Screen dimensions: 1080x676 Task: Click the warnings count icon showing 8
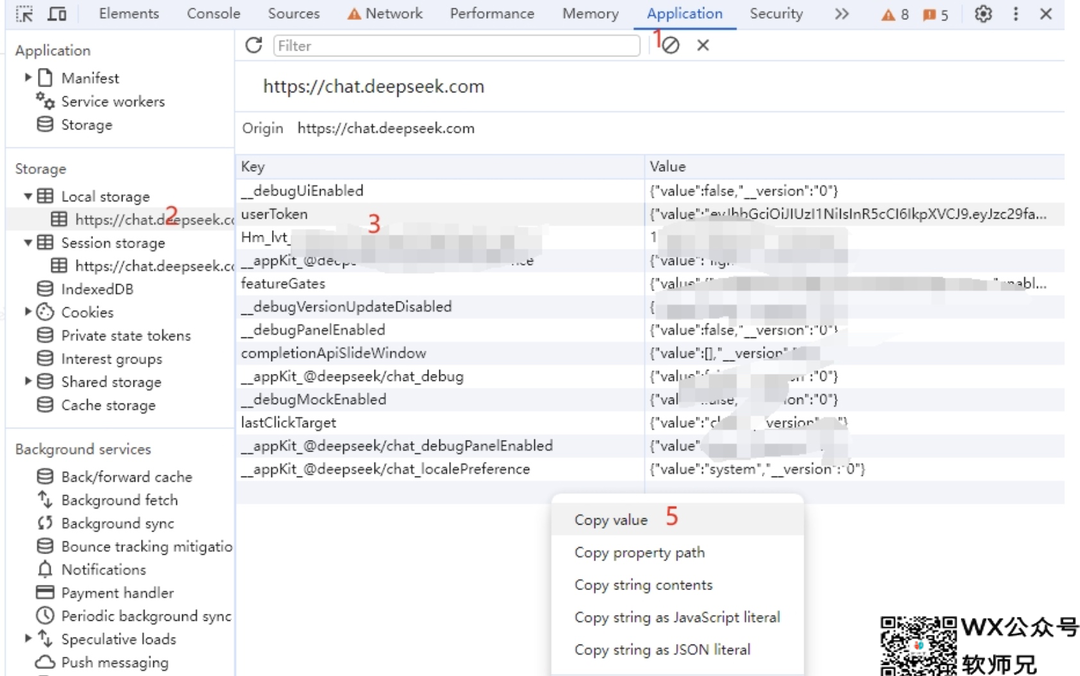tap(895, 14)
